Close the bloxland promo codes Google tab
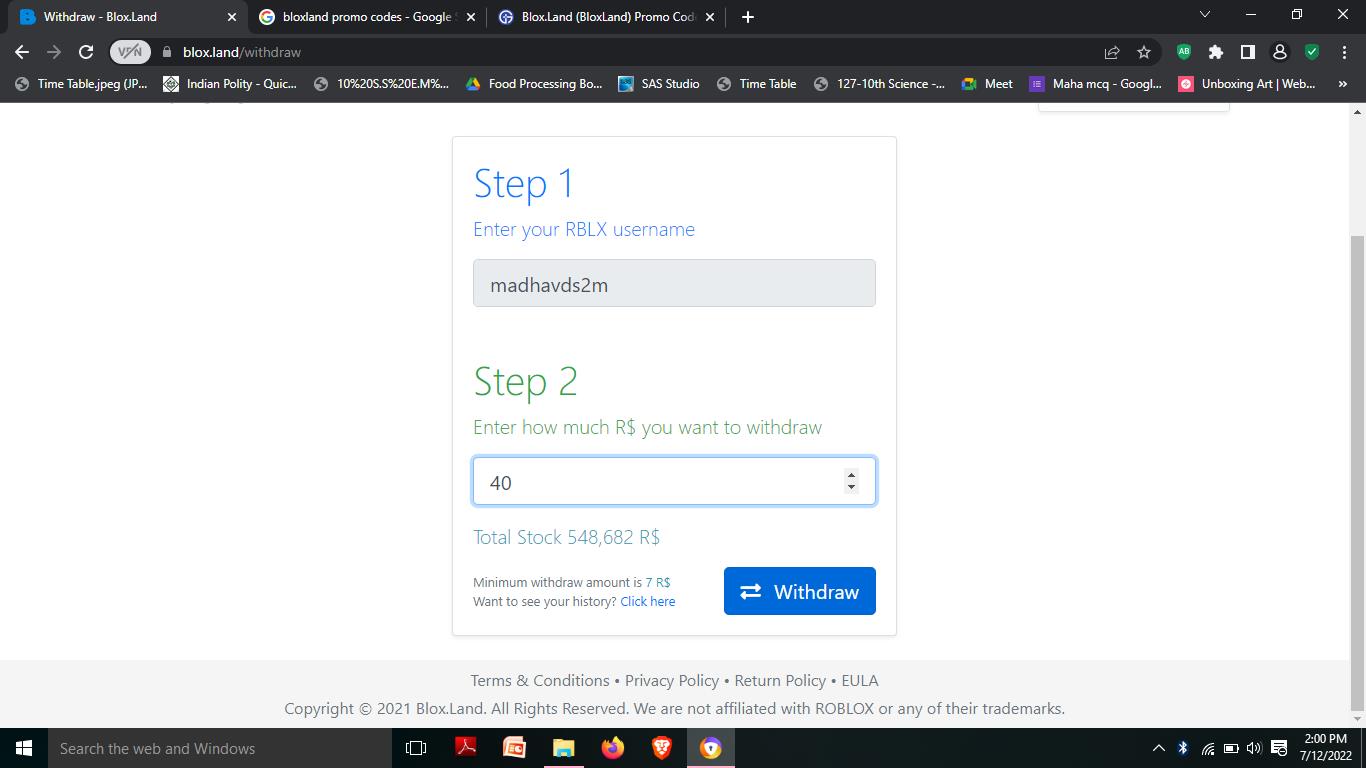1366x768 pixels. point(471,17)
